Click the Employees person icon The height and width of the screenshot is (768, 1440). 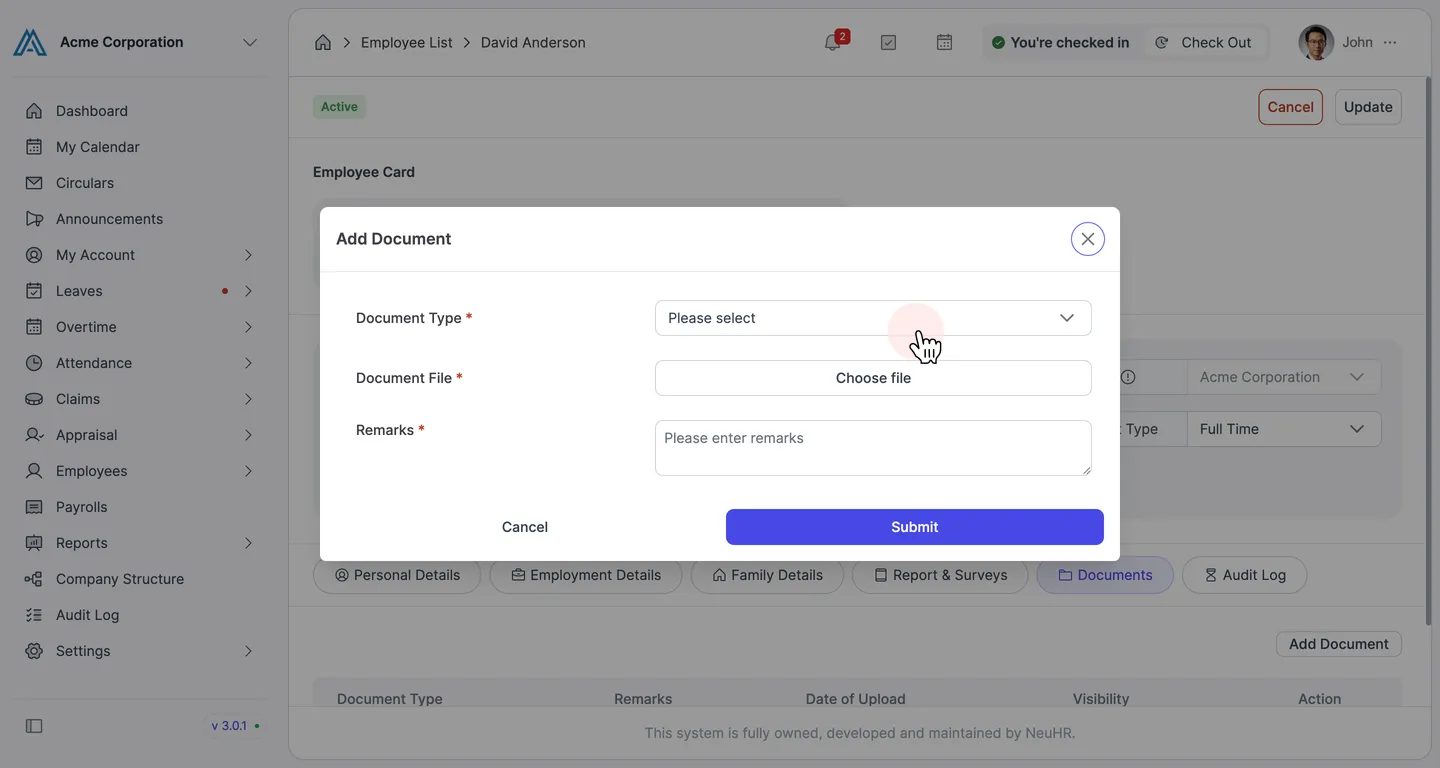tap(34, 471)
